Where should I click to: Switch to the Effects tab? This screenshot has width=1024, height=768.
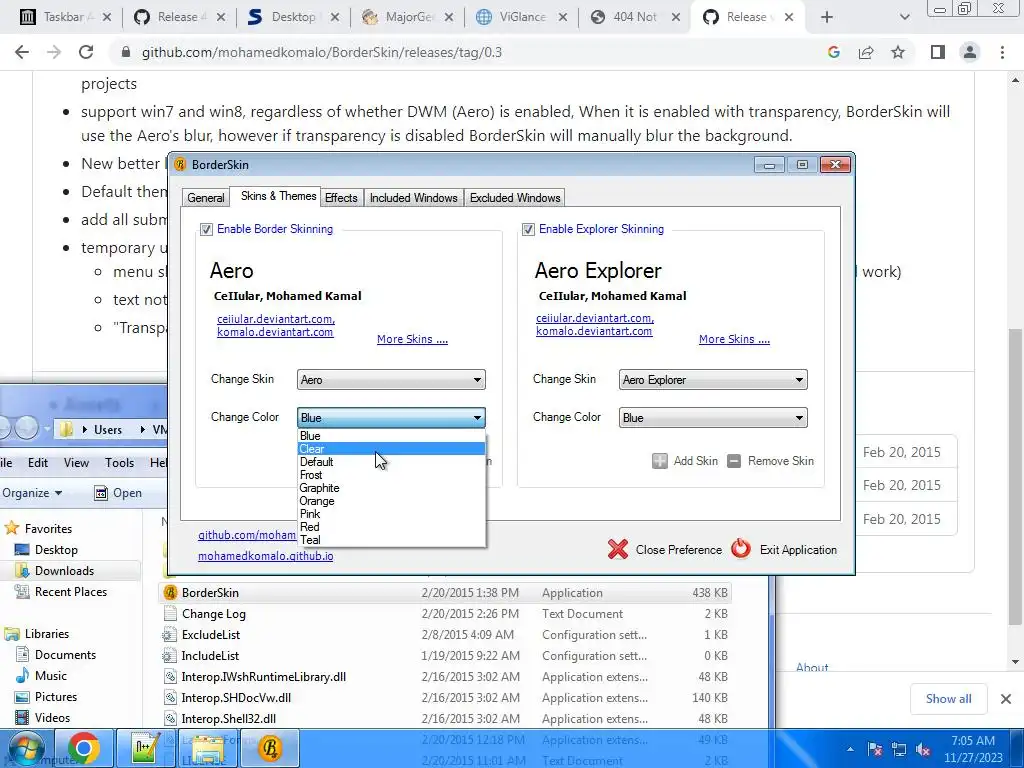coord(341,198)
